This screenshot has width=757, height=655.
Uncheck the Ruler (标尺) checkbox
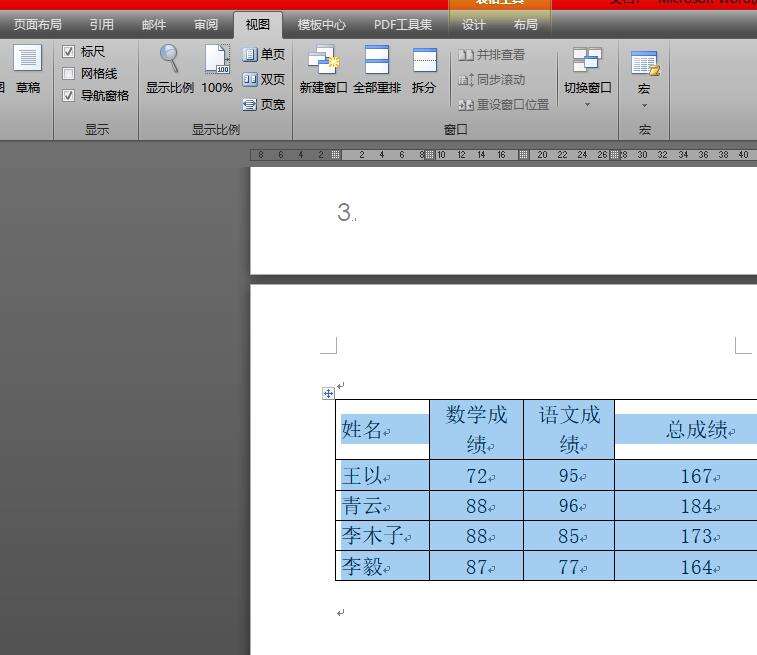(x=68, y=51)
